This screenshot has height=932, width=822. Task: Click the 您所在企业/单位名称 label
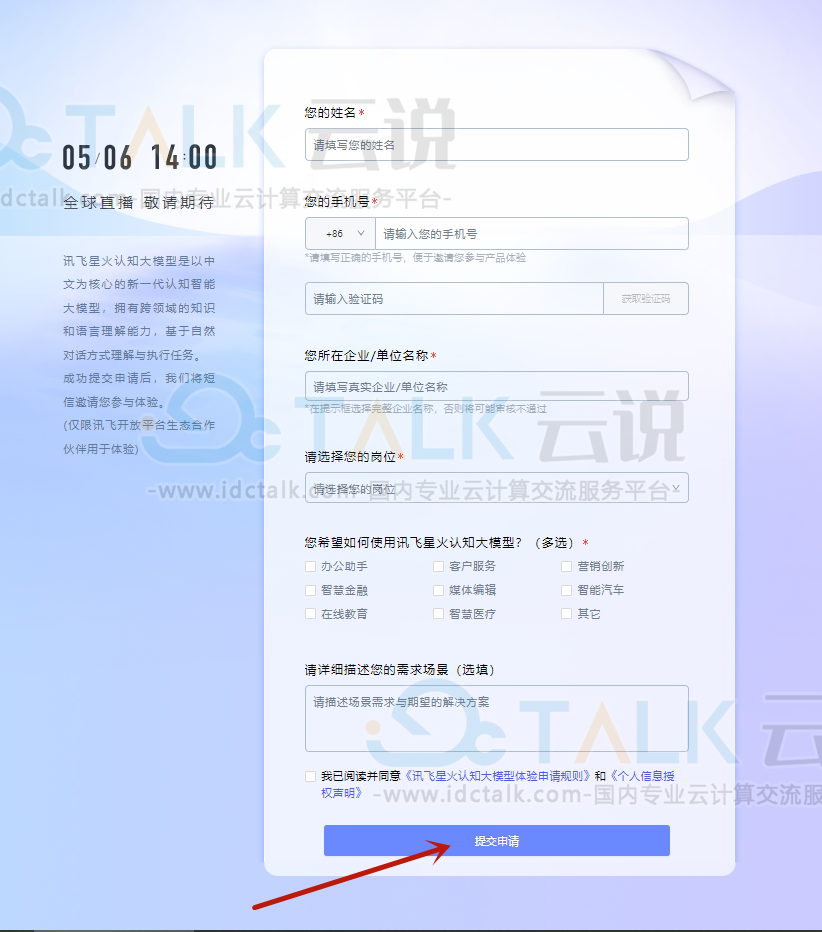tap(366, 355)
